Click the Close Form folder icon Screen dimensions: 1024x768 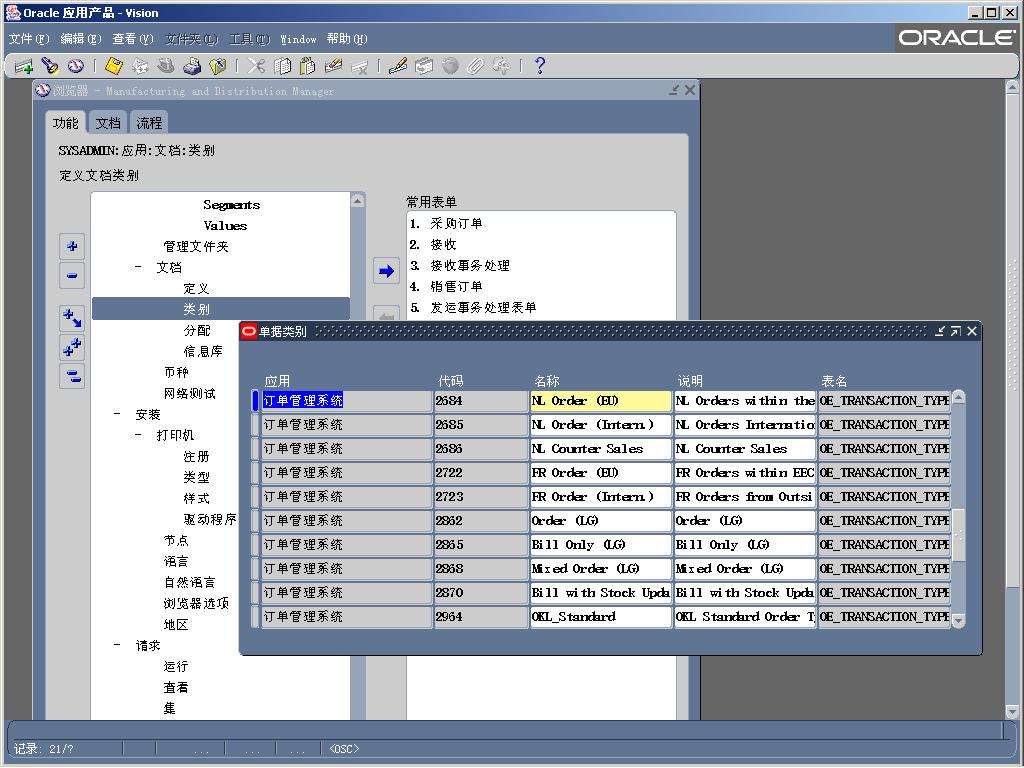pyautogui.click(x=217, y=66)
